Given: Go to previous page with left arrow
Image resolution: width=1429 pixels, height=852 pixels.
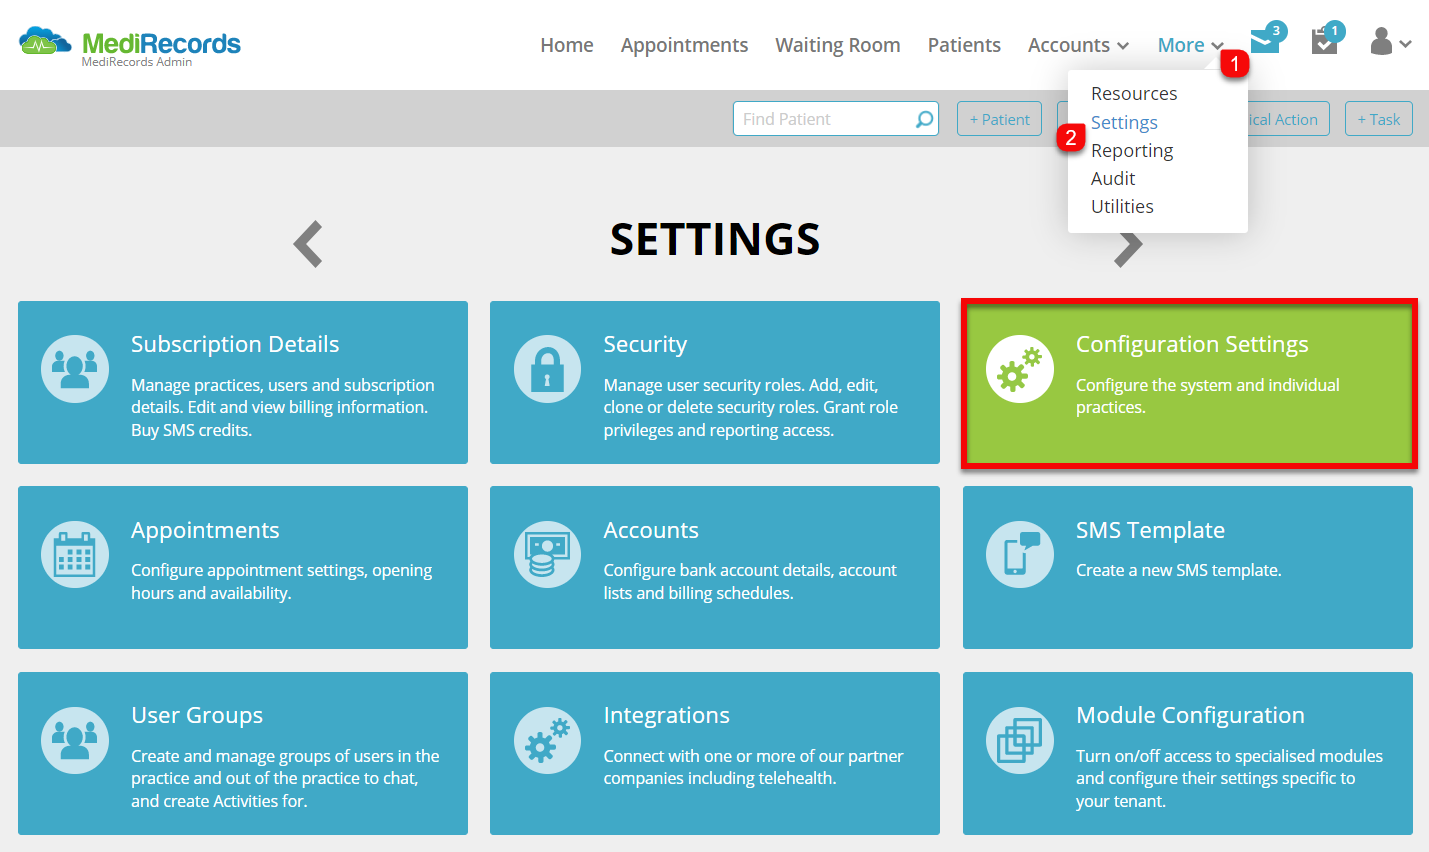Looking at the screenshot, I should click(308, 244).
